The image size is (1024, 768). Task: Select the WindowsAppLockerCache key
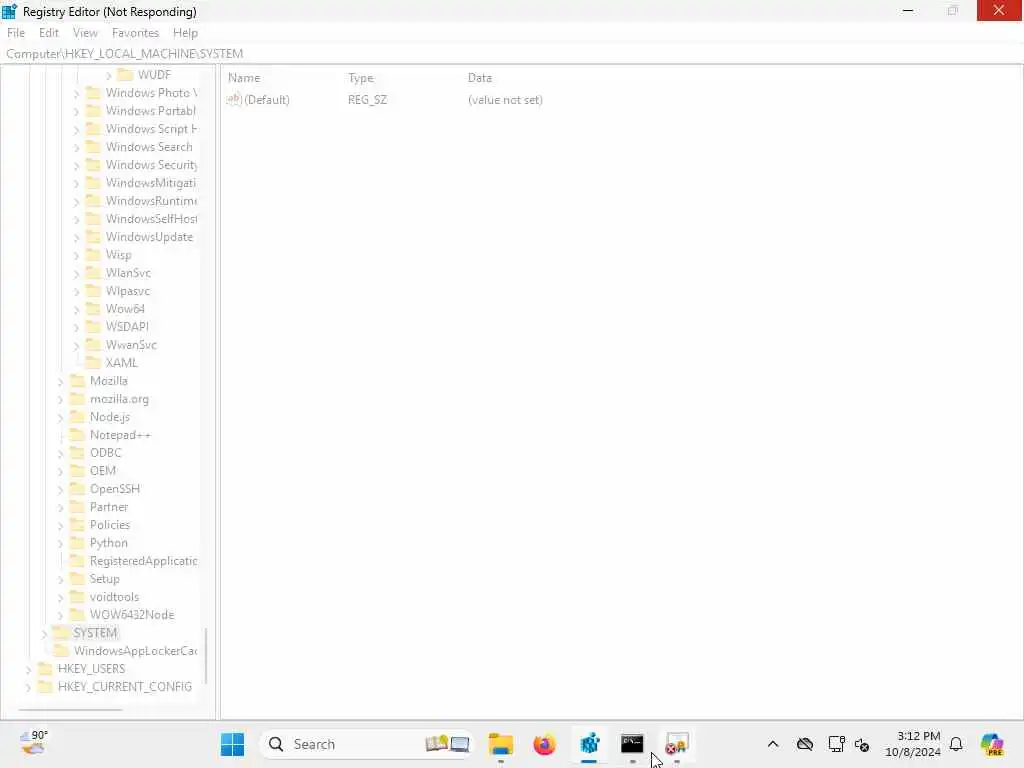pyautogui.click(x=135, y=651)
